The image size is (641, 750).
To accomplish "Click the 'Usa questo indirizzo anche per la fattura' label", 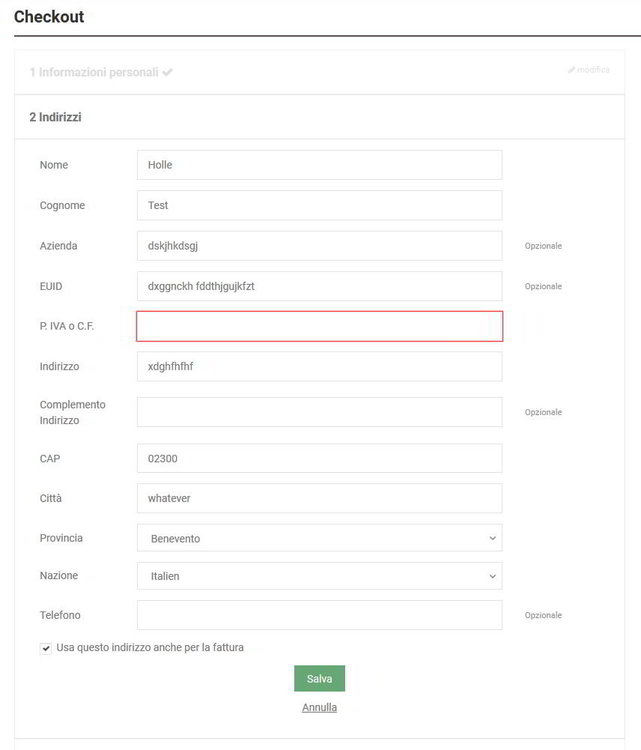I will [x=150, y=648].
